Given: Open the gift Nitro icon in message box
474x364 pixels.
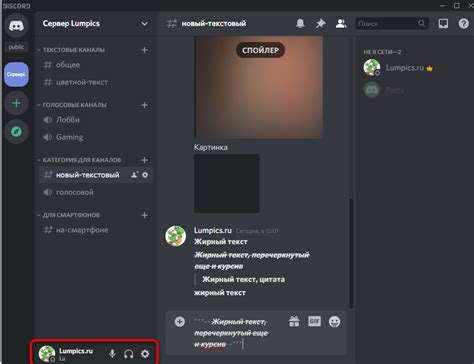Looking at the screenshot, I should [294, 322].
